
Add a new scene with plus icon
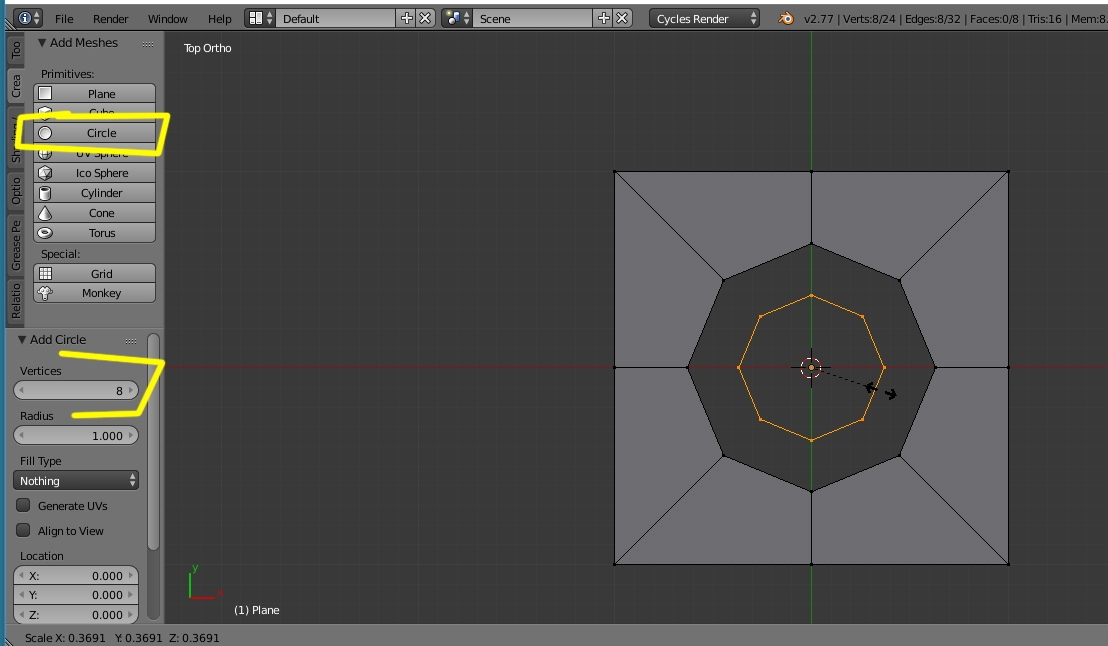pyautogui.click(x=603, y=18)
